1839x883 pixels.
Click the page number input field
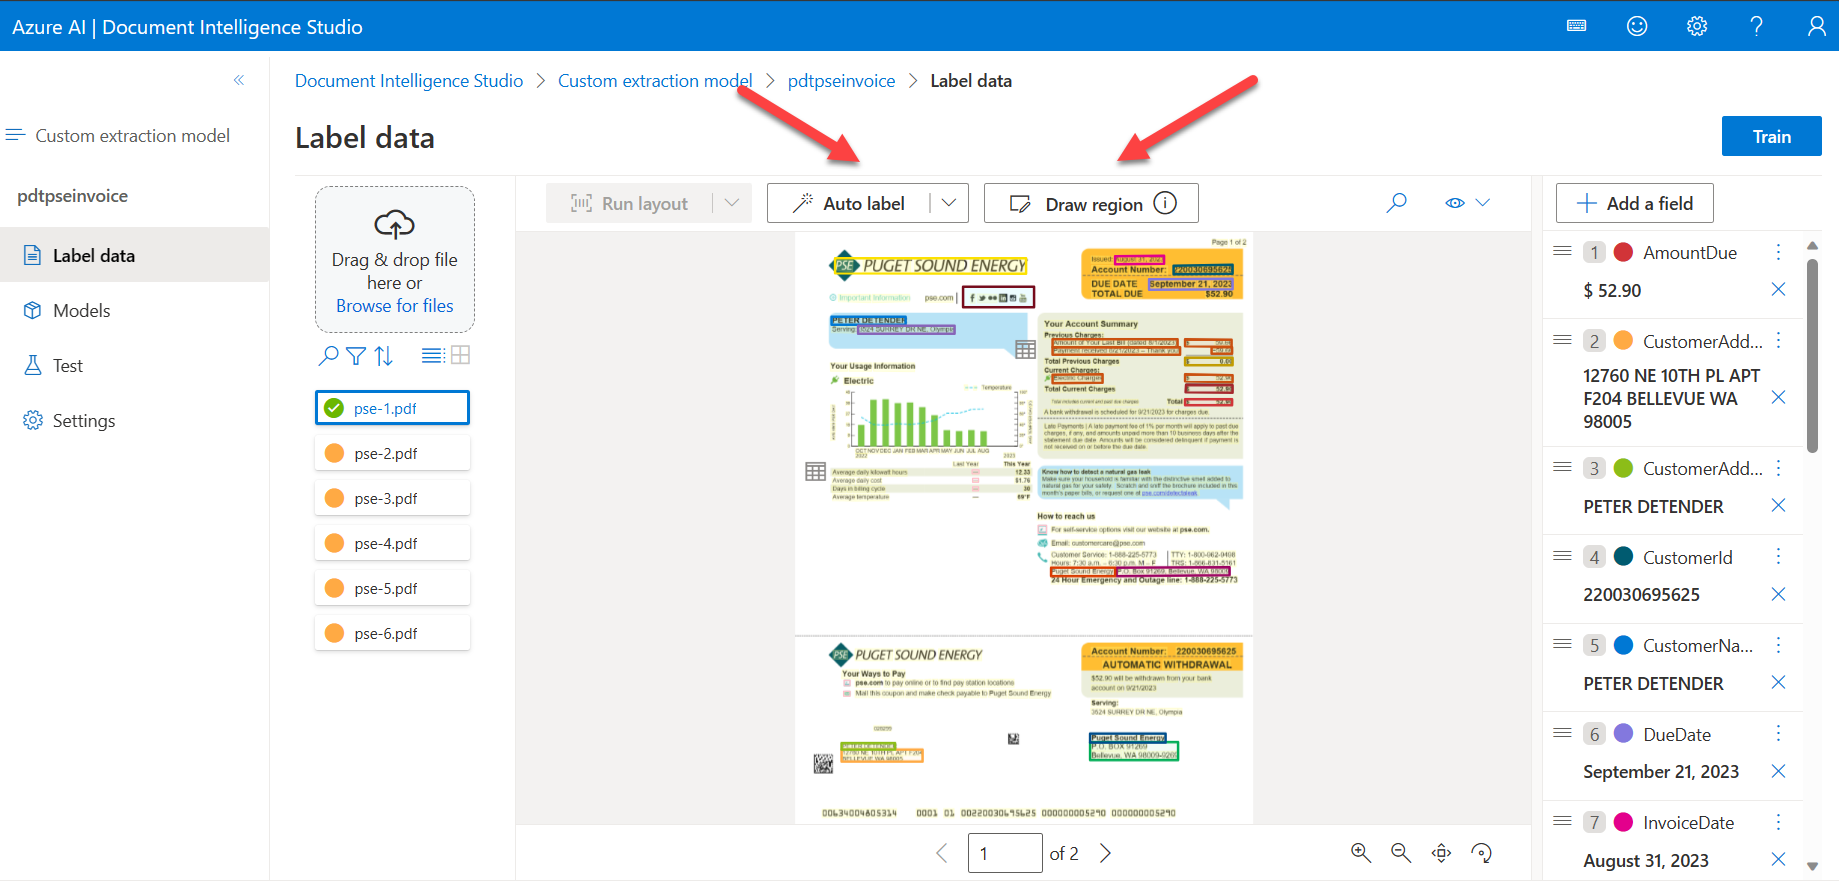click(1005, 853)
